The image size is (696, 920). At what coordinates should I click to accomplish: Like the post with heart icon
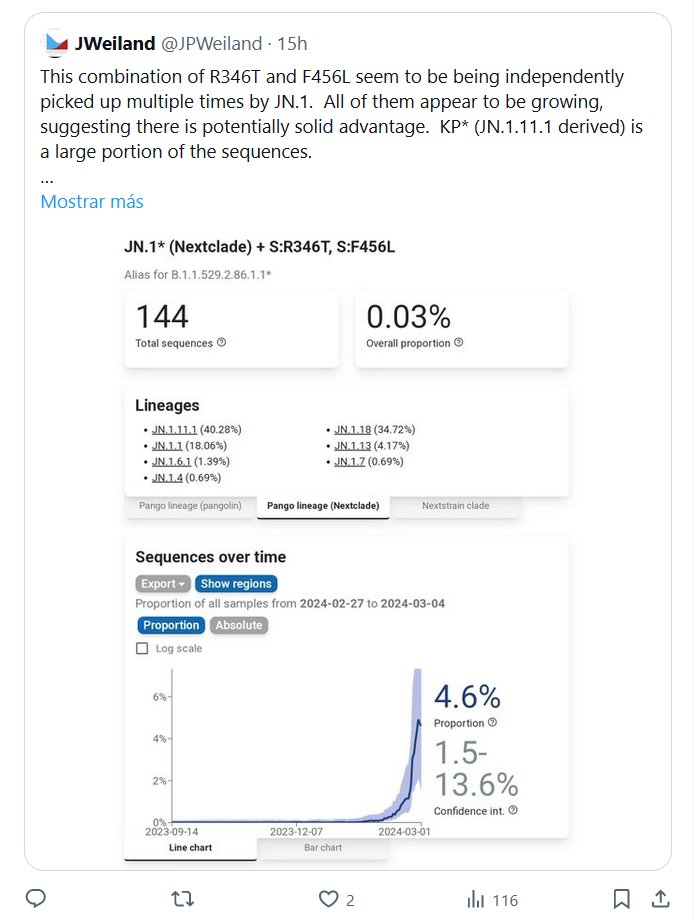[327, 899]
